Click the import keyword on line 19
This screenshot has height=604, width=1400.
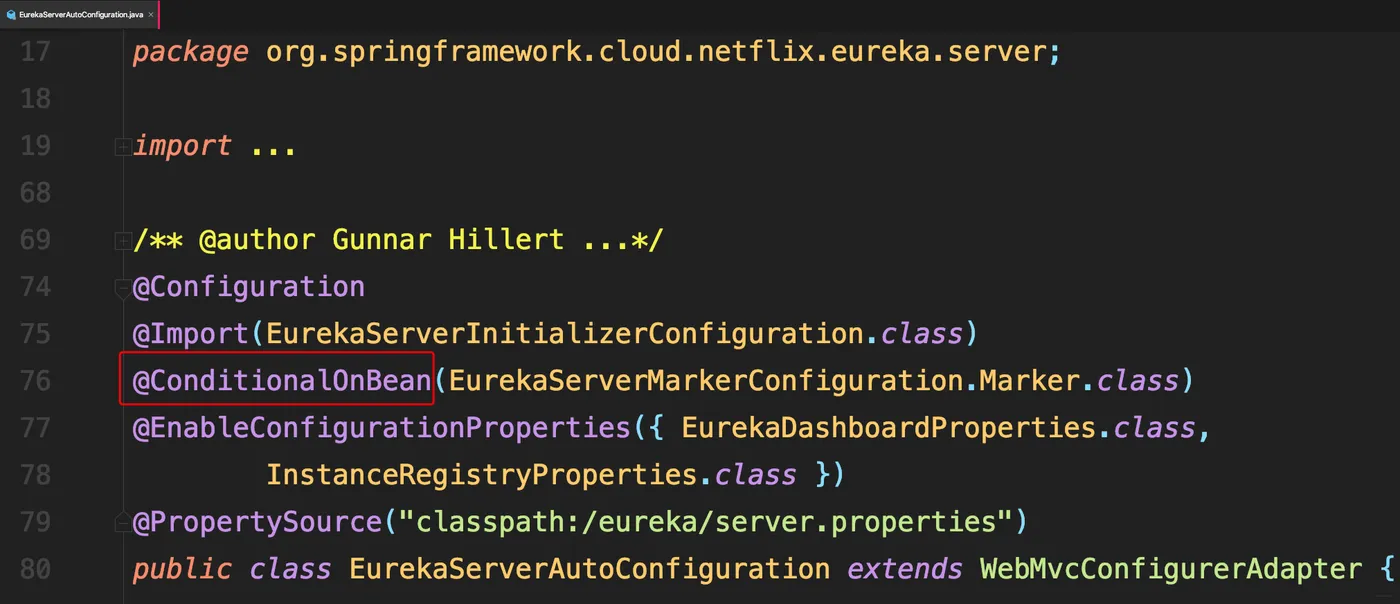pos(182,146)
